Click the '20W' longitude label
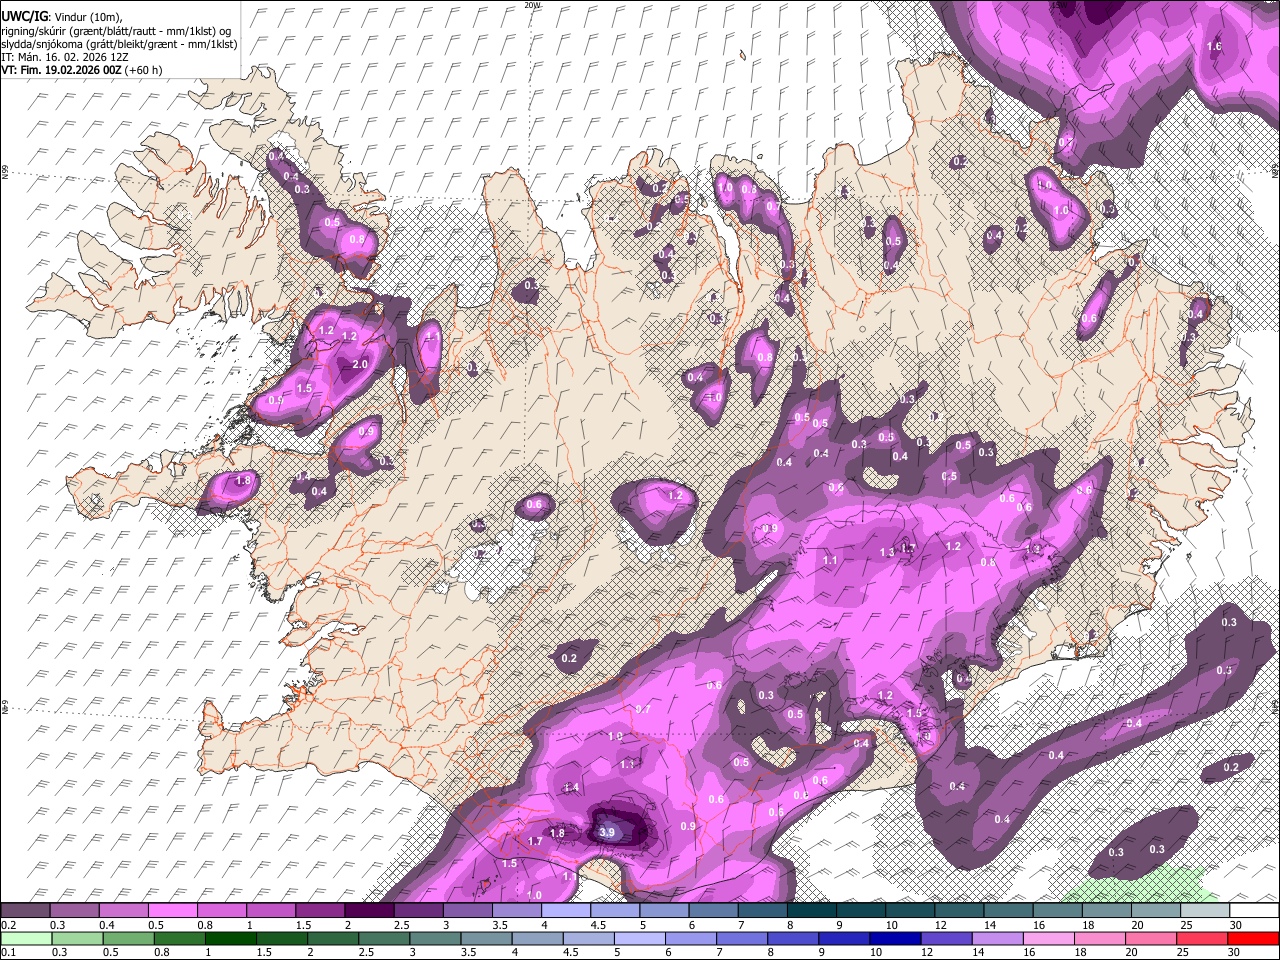This screenshot has width=1280, height=960. click(x=531, y=5)
